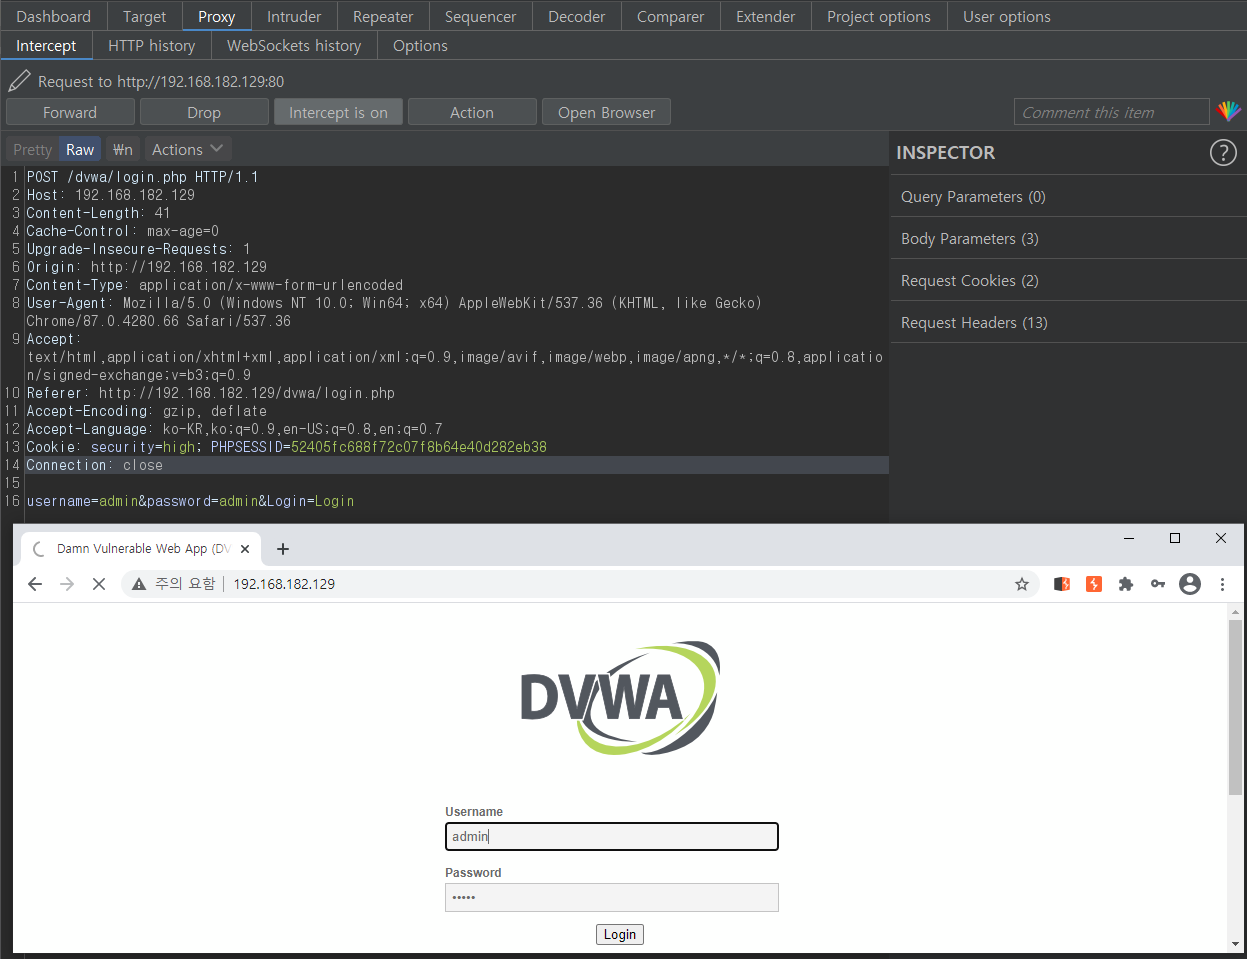Open the Actions dropdown in editor
This screenshot has height=959, width=1247.
pos(188,149)
